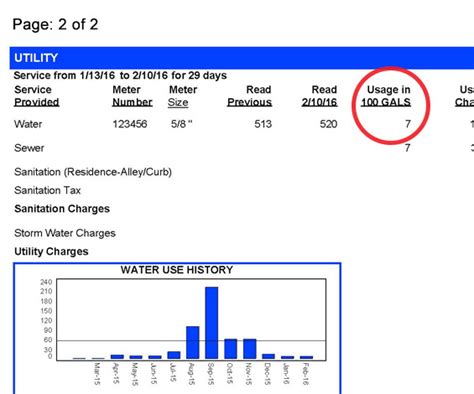Click the Oct-15 bar in the chart

click(x=231, y=349)
